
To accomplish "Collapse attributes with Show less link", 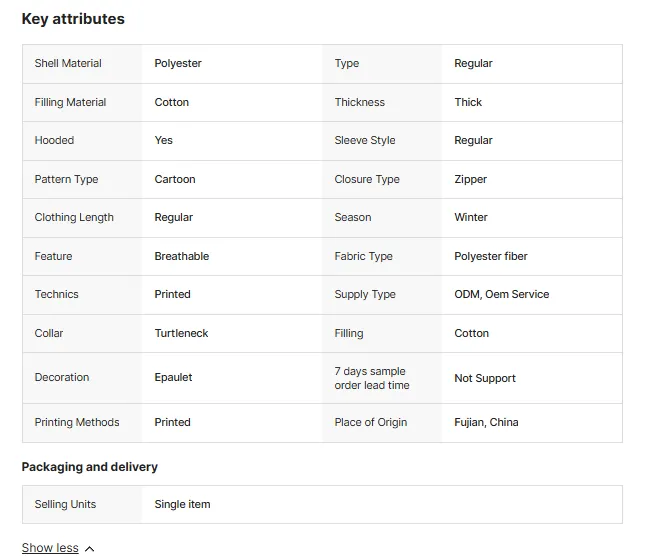I will [50, 548].
